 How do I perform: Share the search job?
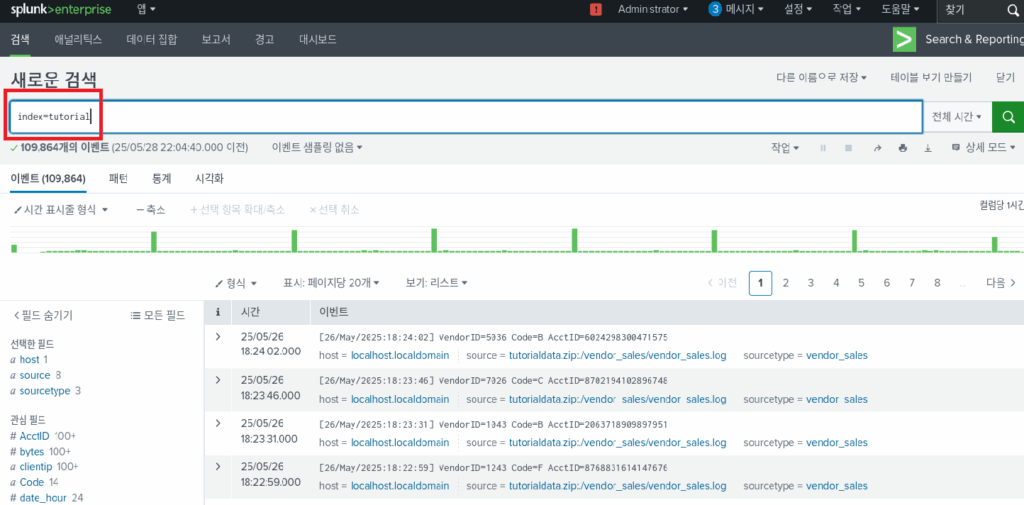(877, 148)
